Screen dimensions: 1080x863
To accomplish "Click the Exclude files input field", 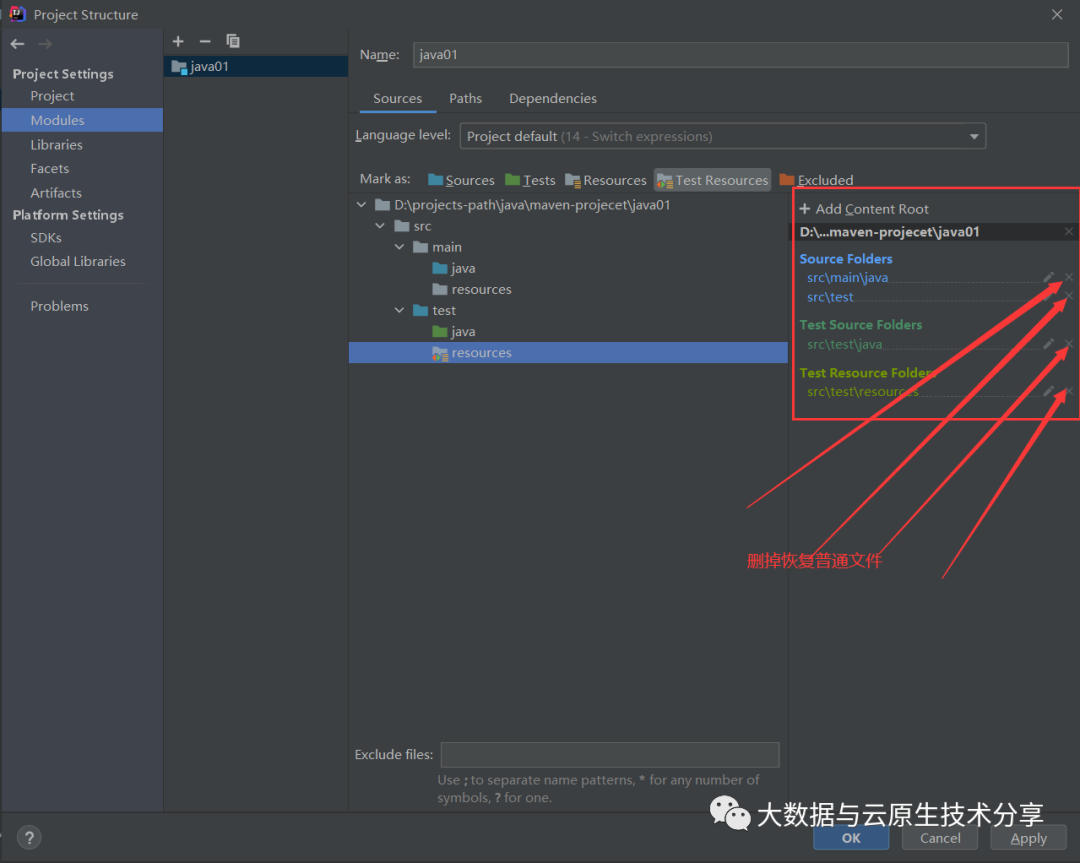I will pos(610,755).
